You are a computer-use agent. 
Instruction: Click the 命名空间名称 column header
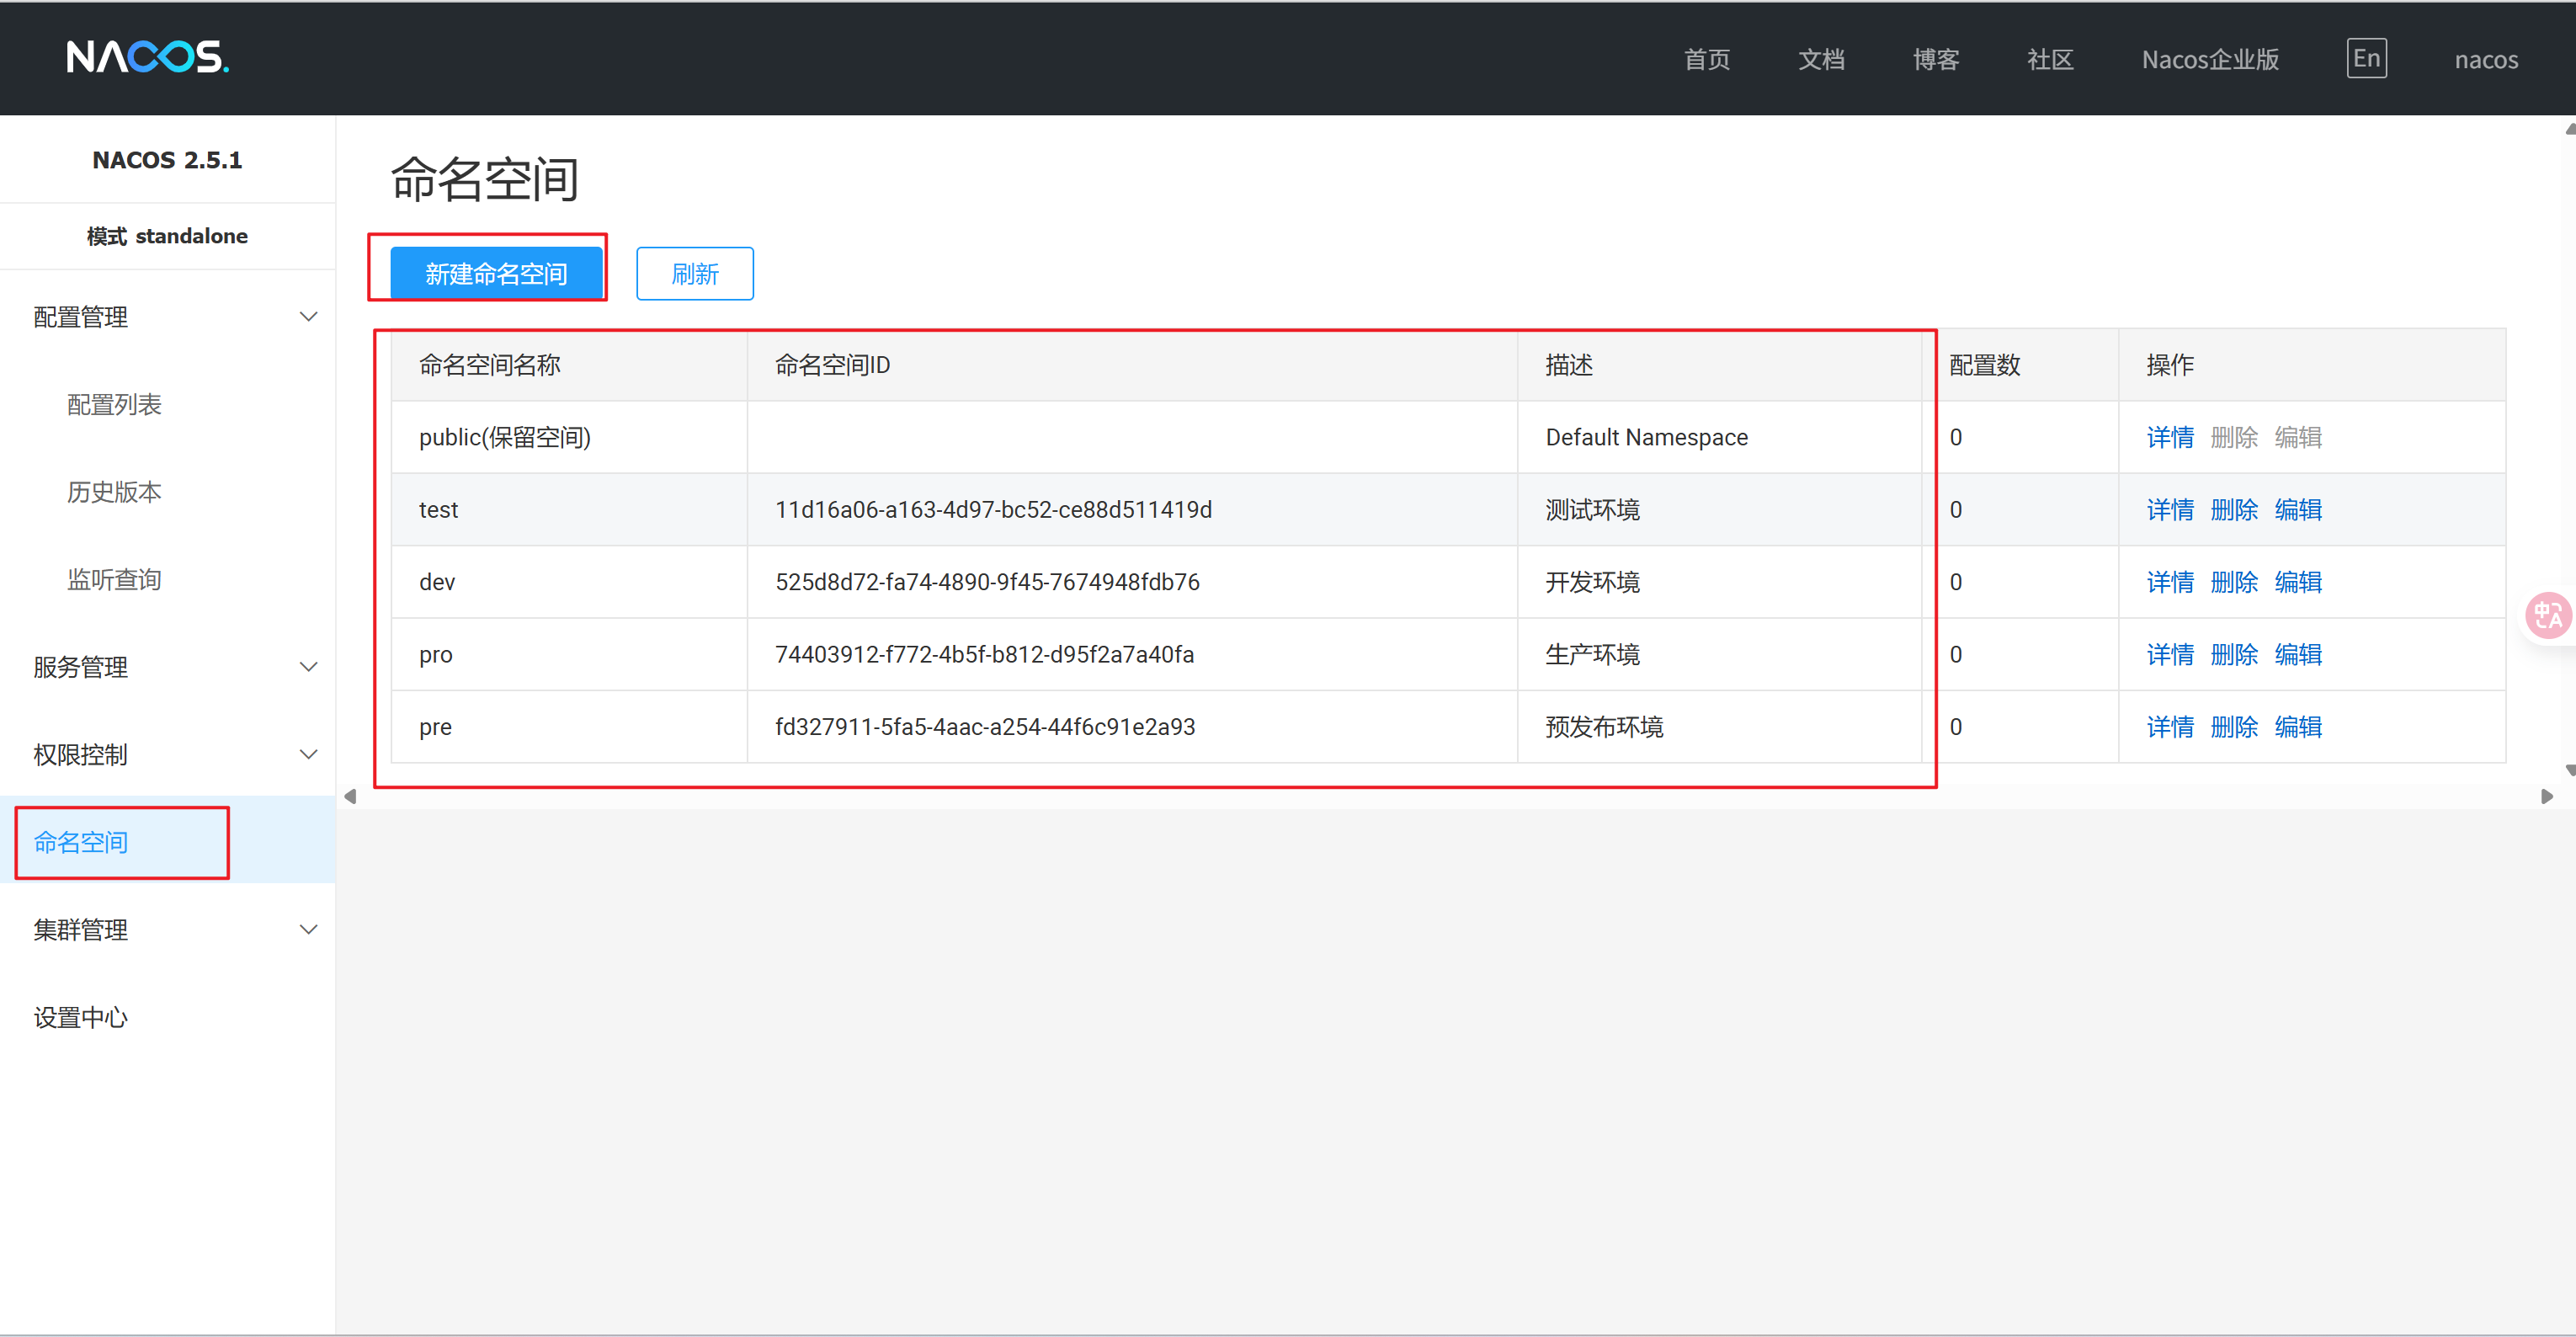click(x=569, y=365)
